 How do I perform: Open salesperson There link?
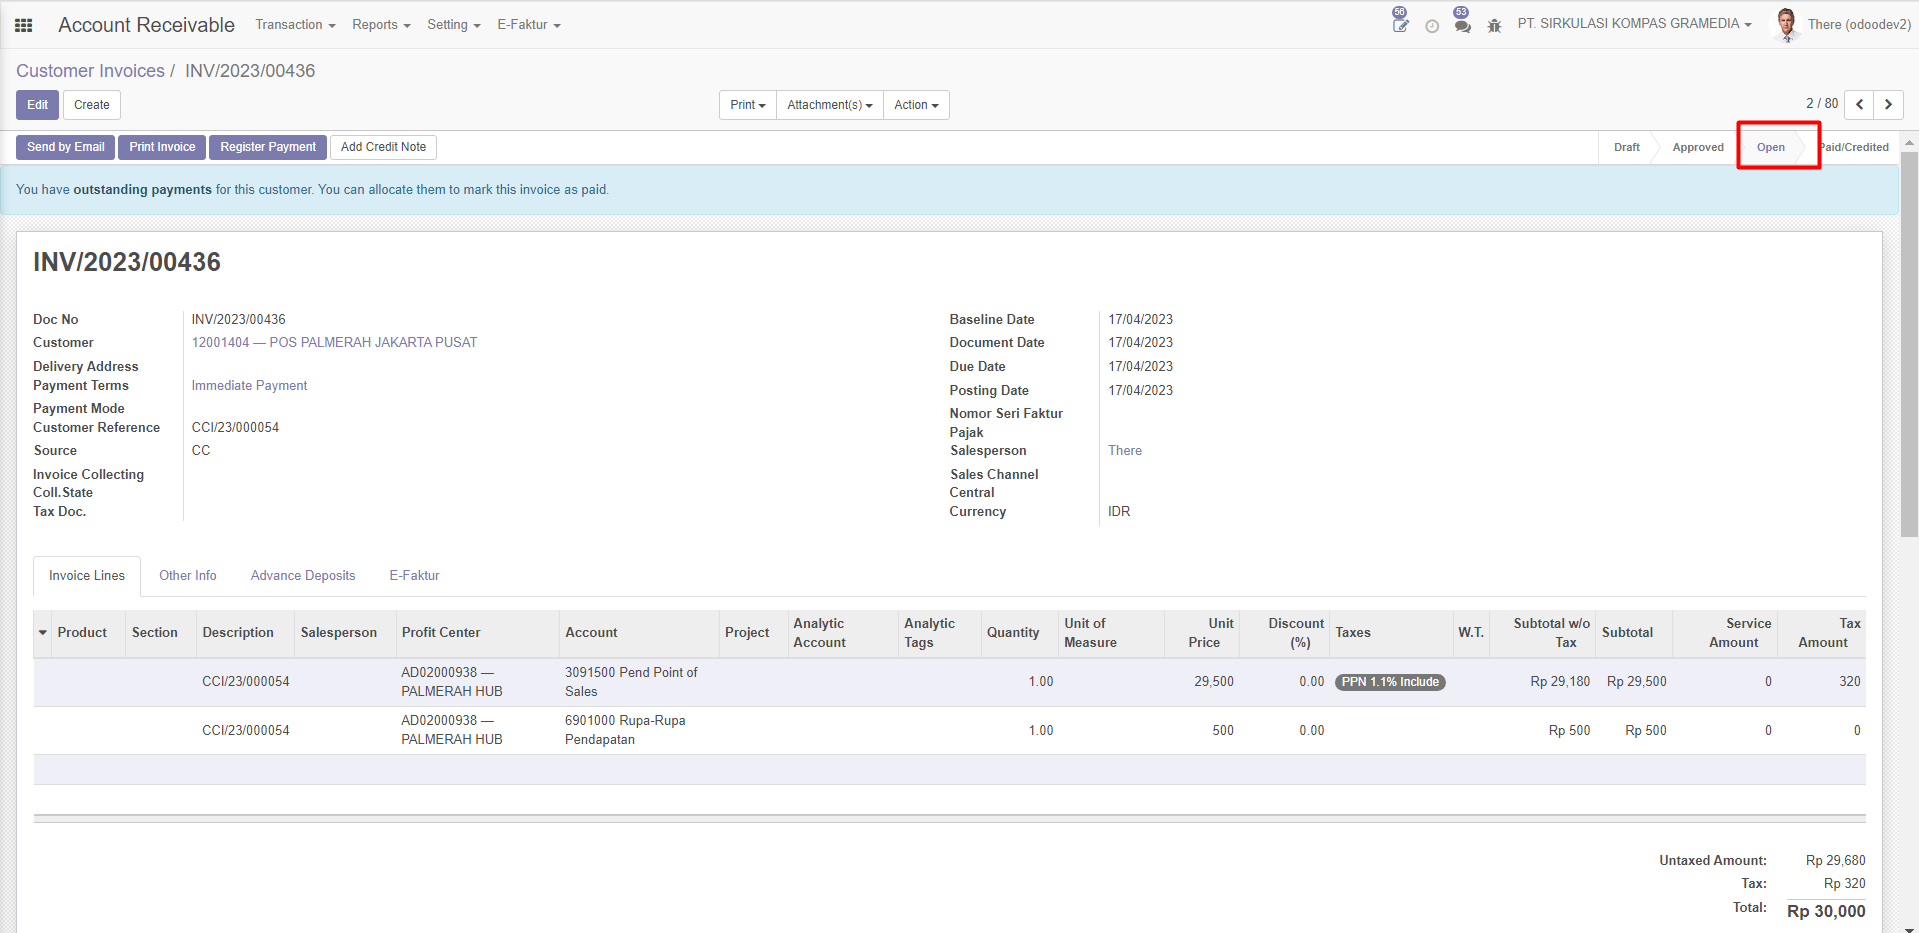pyautogui.click(x=1125, y=451)
